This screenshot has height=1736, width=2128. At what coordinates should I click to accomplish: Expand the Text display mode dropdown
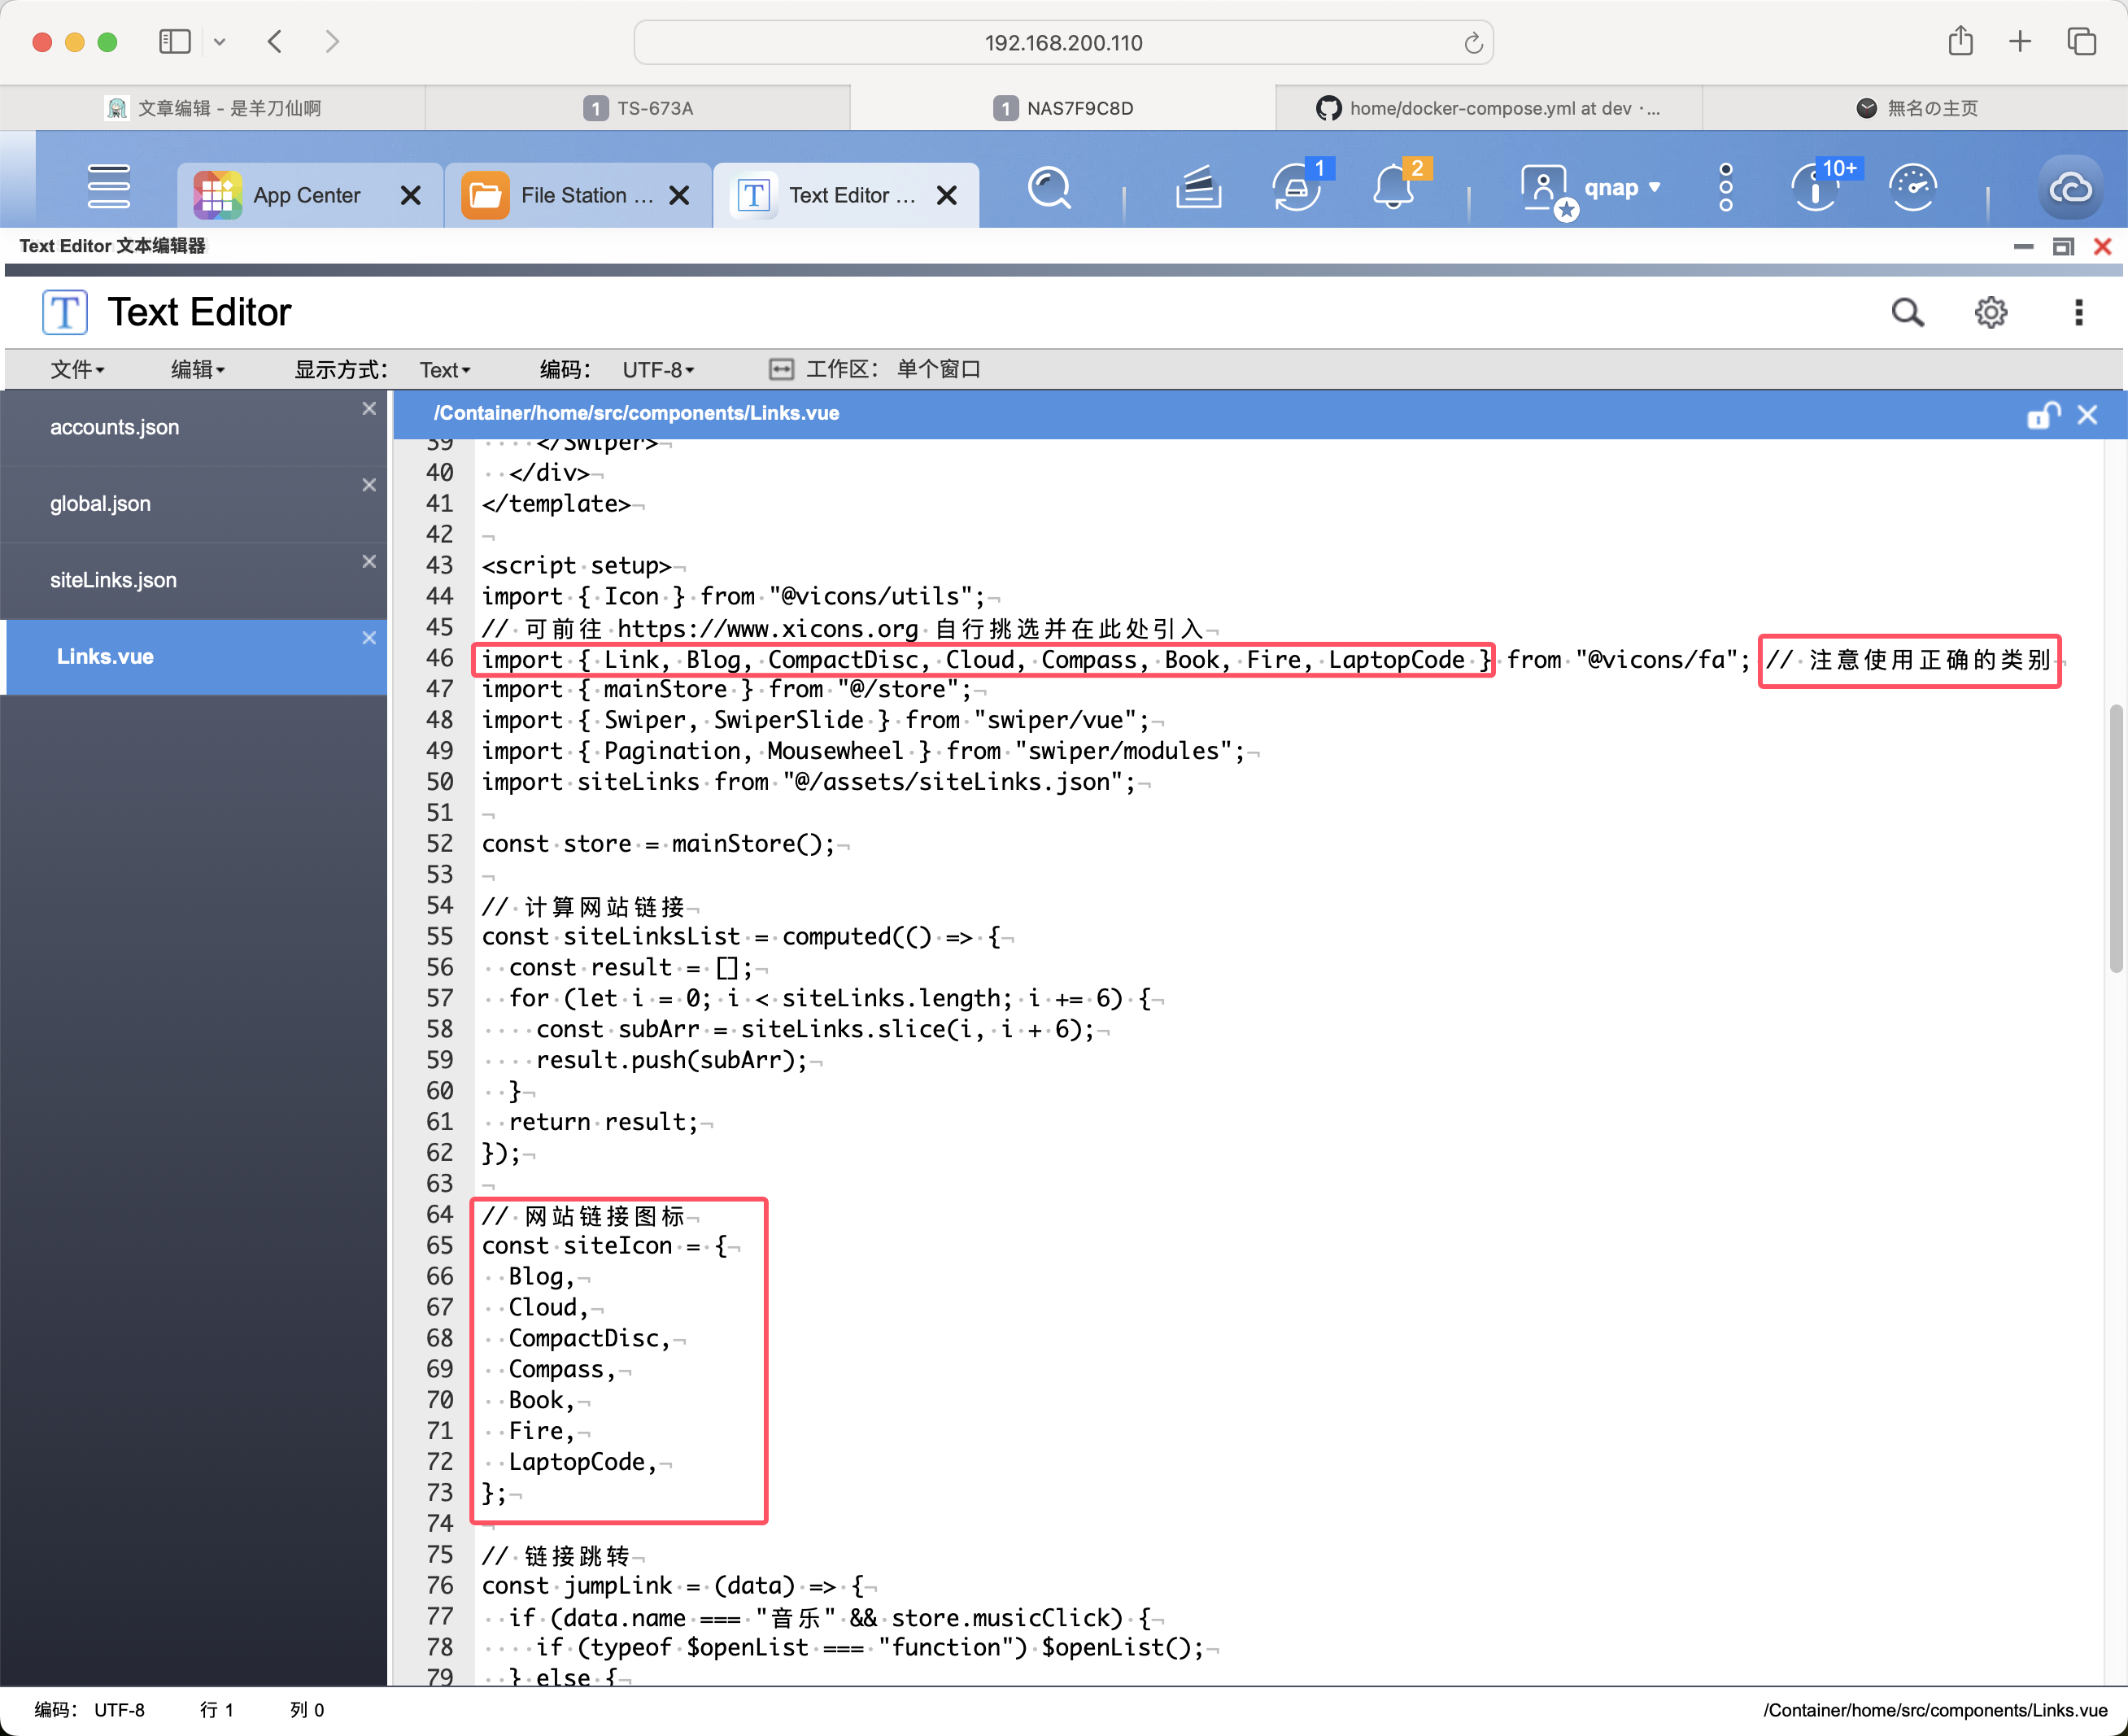click(x=444, y=370)
